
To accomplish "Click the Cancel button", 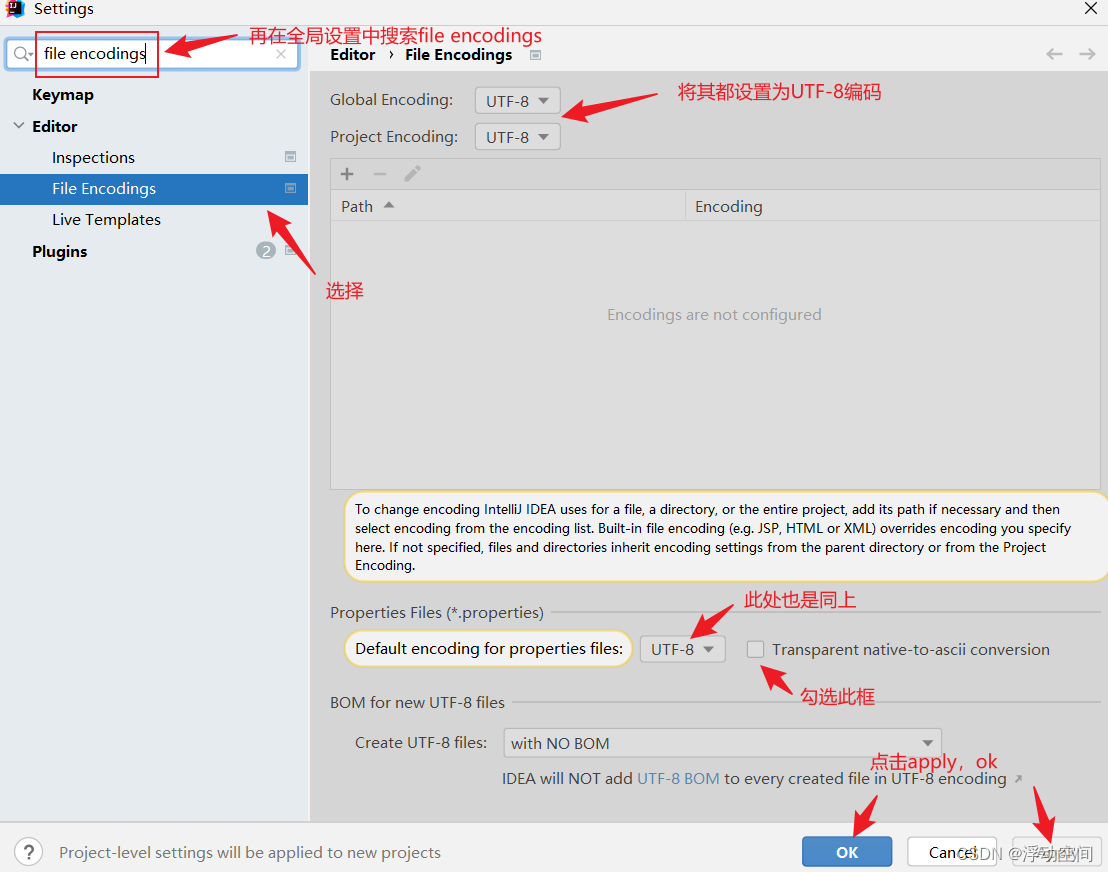I will click(952, 852).
